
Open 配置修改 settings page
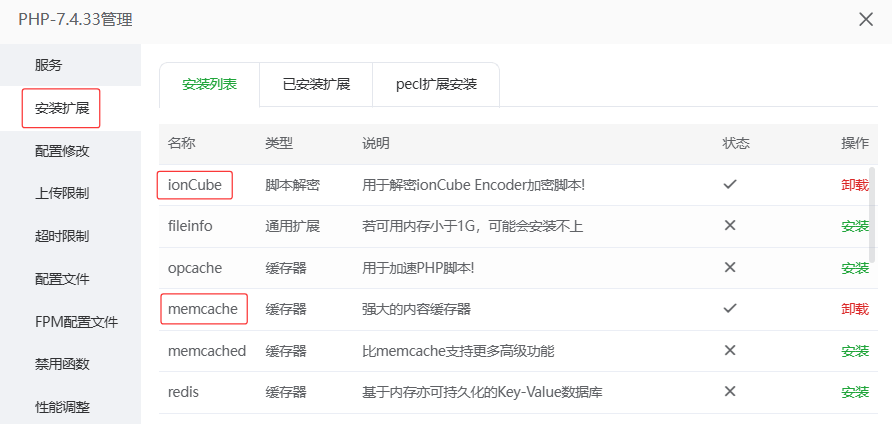pyautogui.click(x=62, y=151)
